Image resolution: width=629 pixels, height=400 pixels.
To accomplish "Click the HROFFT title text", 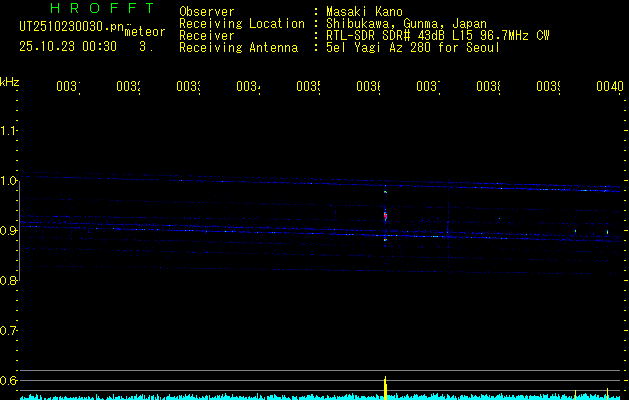I will click(x=100, y=8).
